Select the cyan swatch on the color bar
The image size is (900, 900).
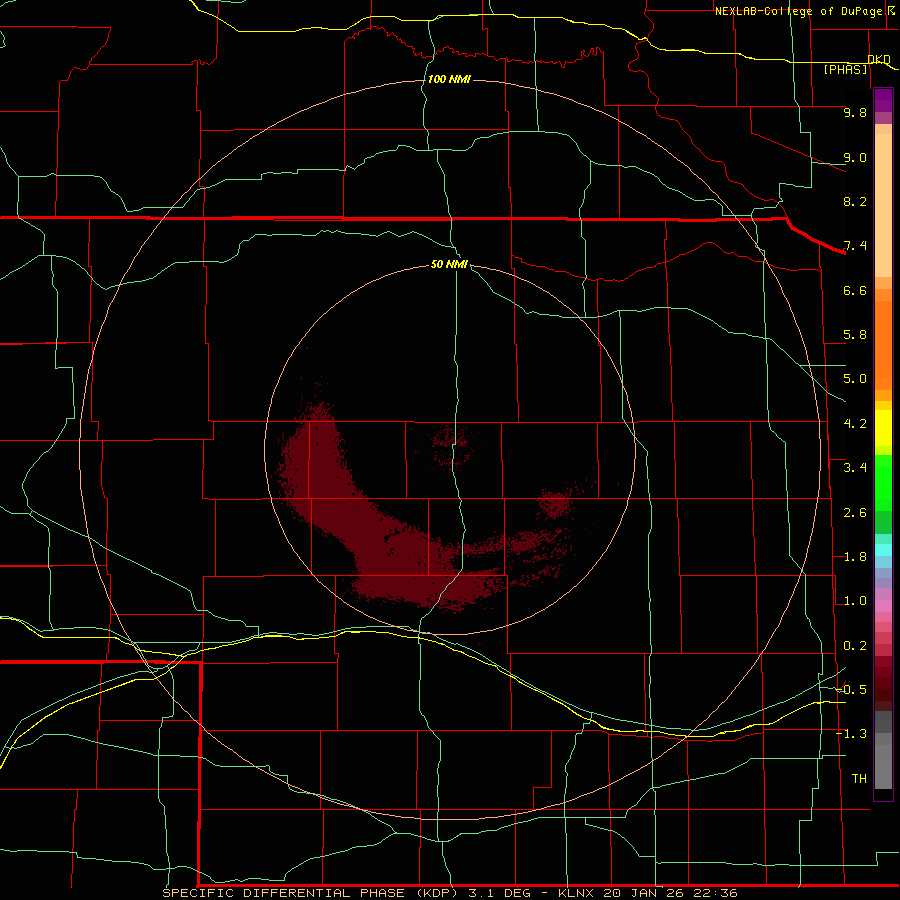coord(883,550)
